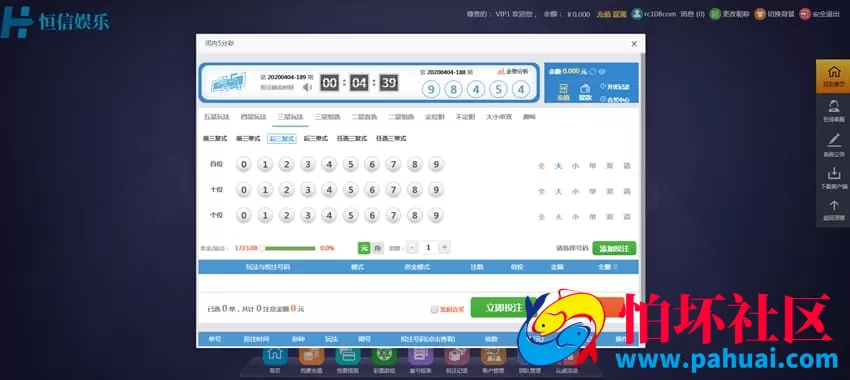Click the rebate slider handle
The height and width of the screenshot is (380, 850).
pos(262,248)
